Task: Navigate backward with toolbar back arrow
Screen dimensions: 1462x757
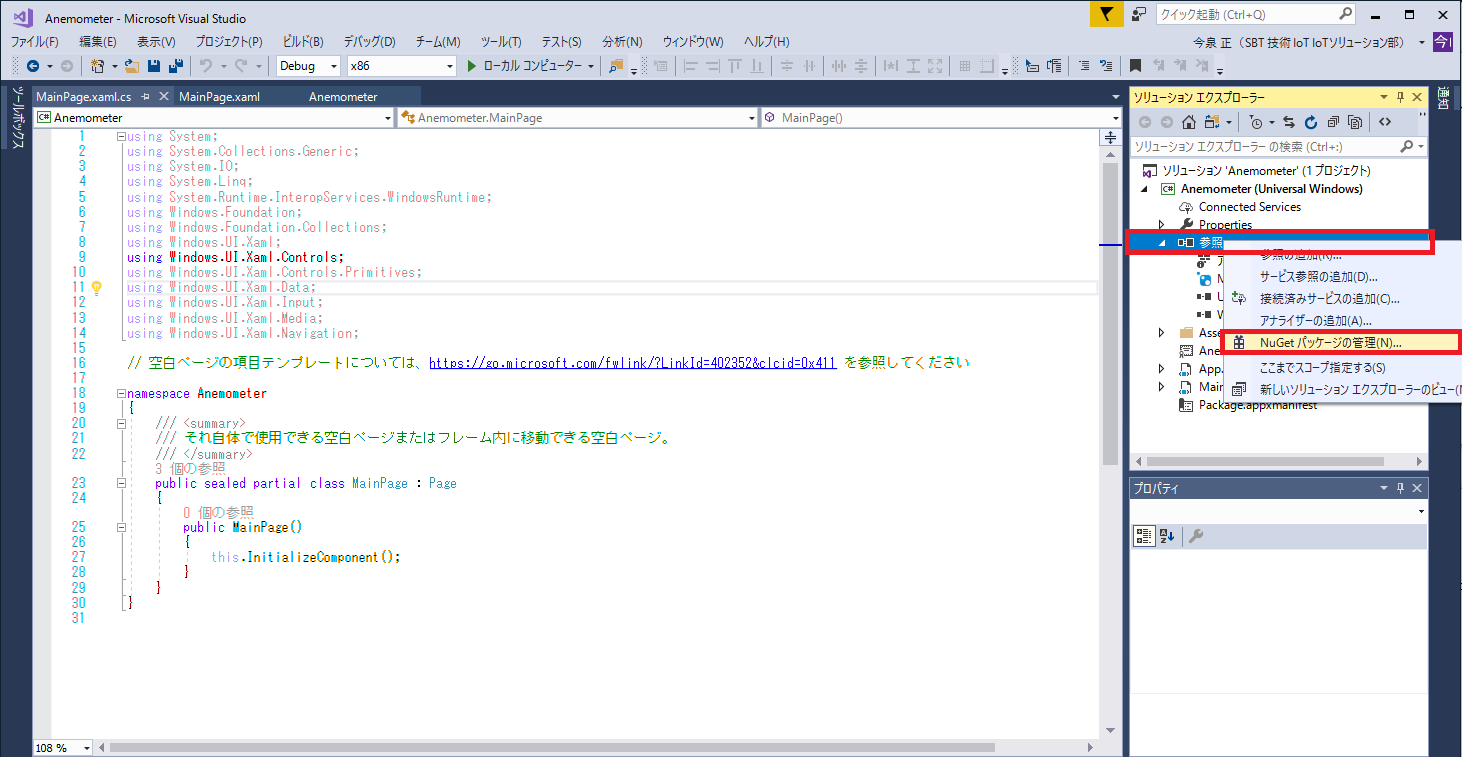Action: (33, 66)
